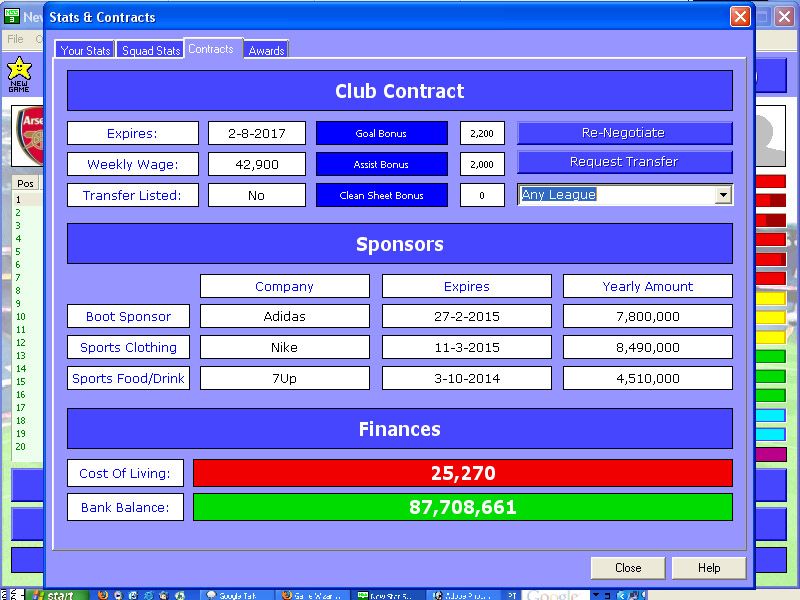Select the Assist Bonus button
This screenshot has height=600, width=800.
coord(381,165)
